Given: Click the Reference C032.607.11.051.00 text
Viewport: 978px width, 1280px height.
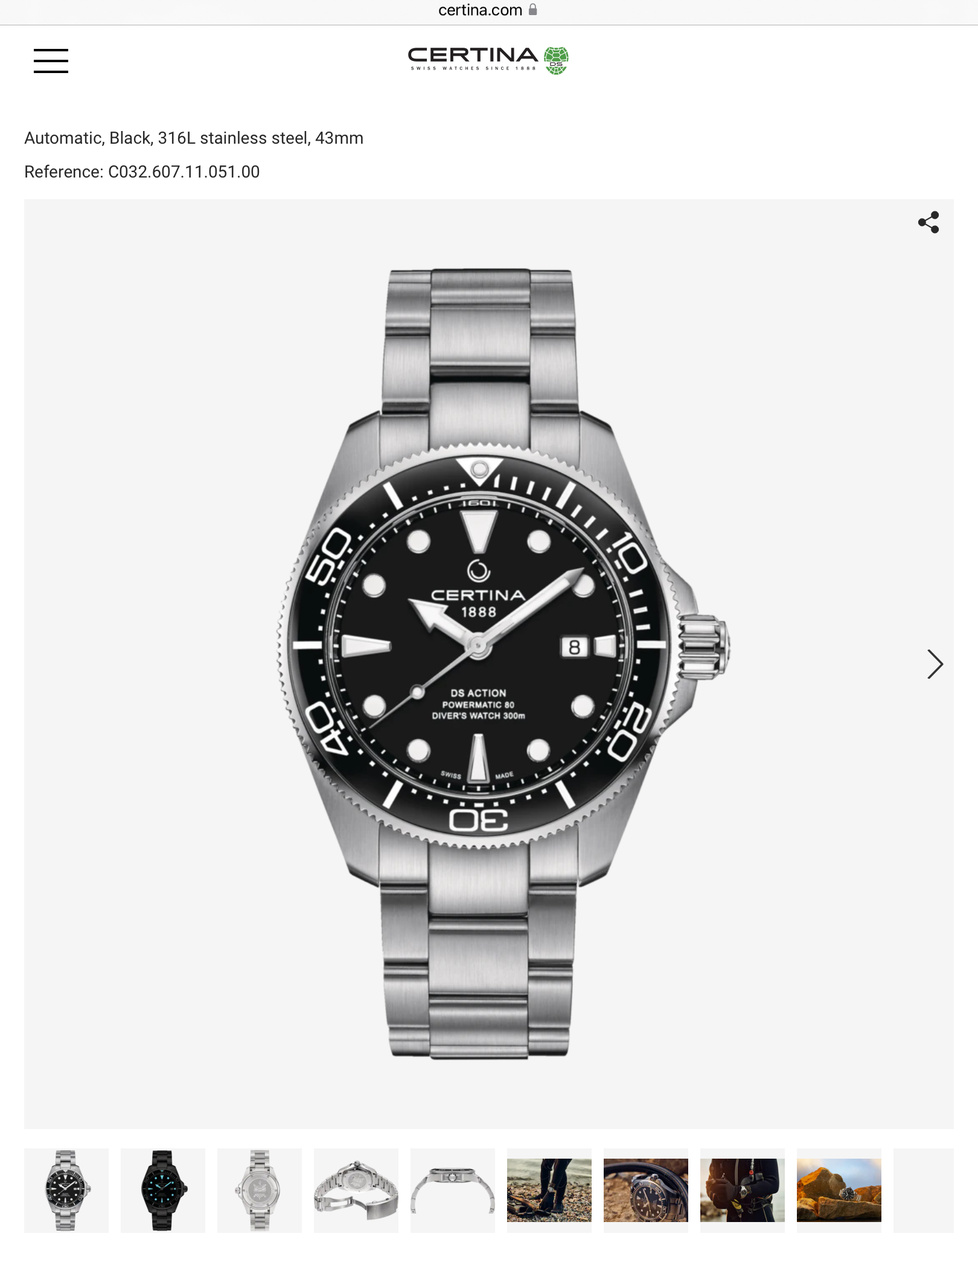Looking at the screenshot, I should (142, 172).
